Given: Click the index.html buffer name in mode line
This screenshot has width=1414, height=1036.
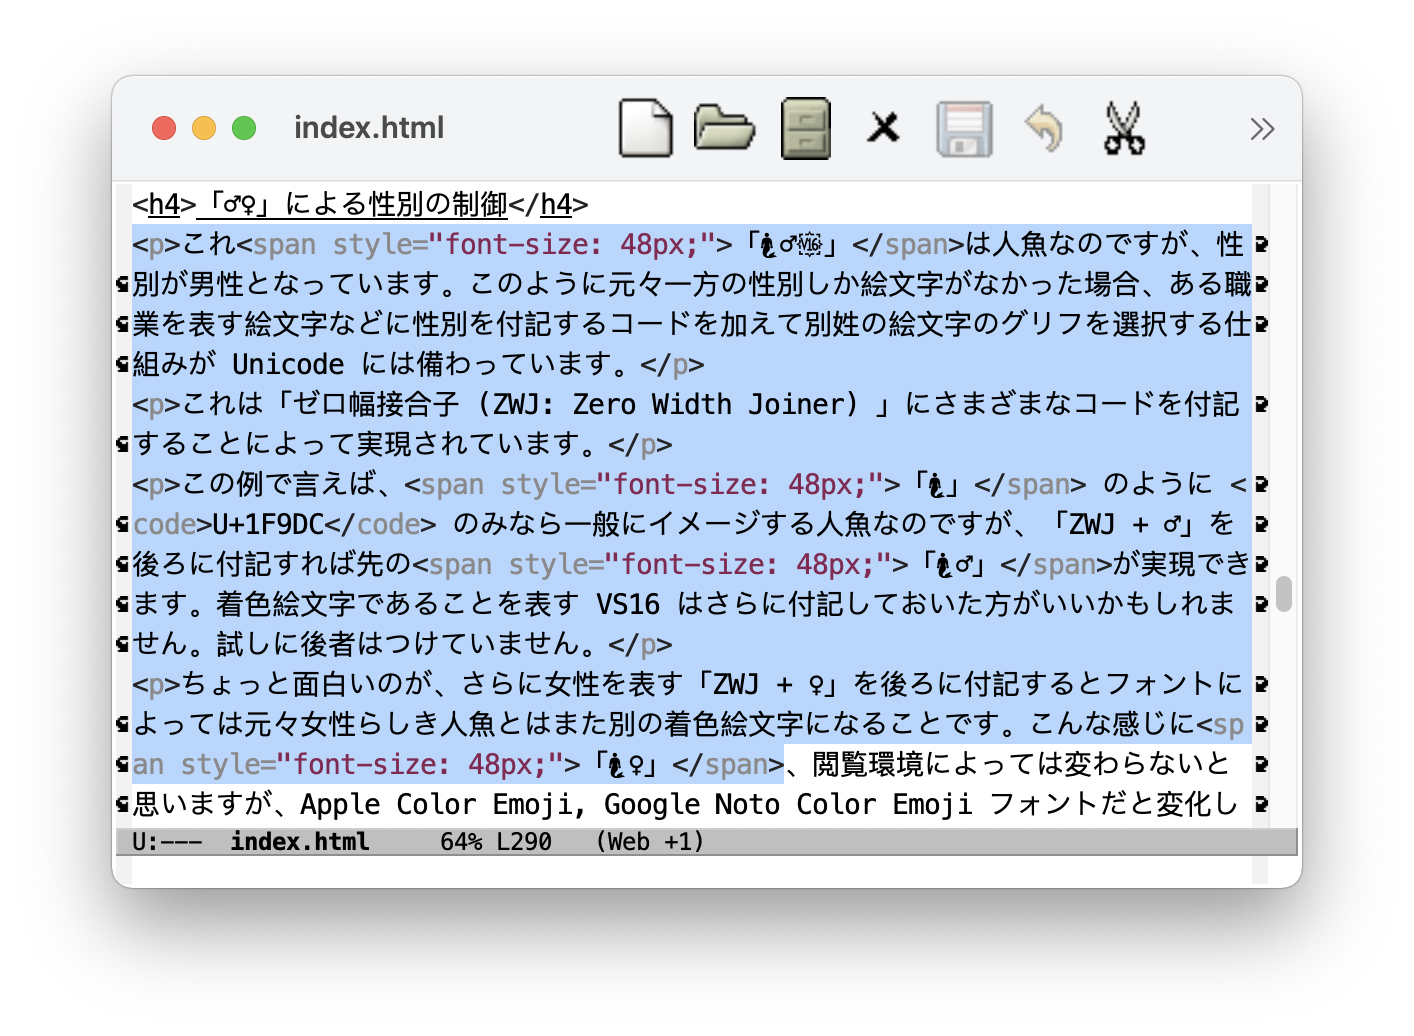Looking at the screenshot, I should tap(300, 842).
